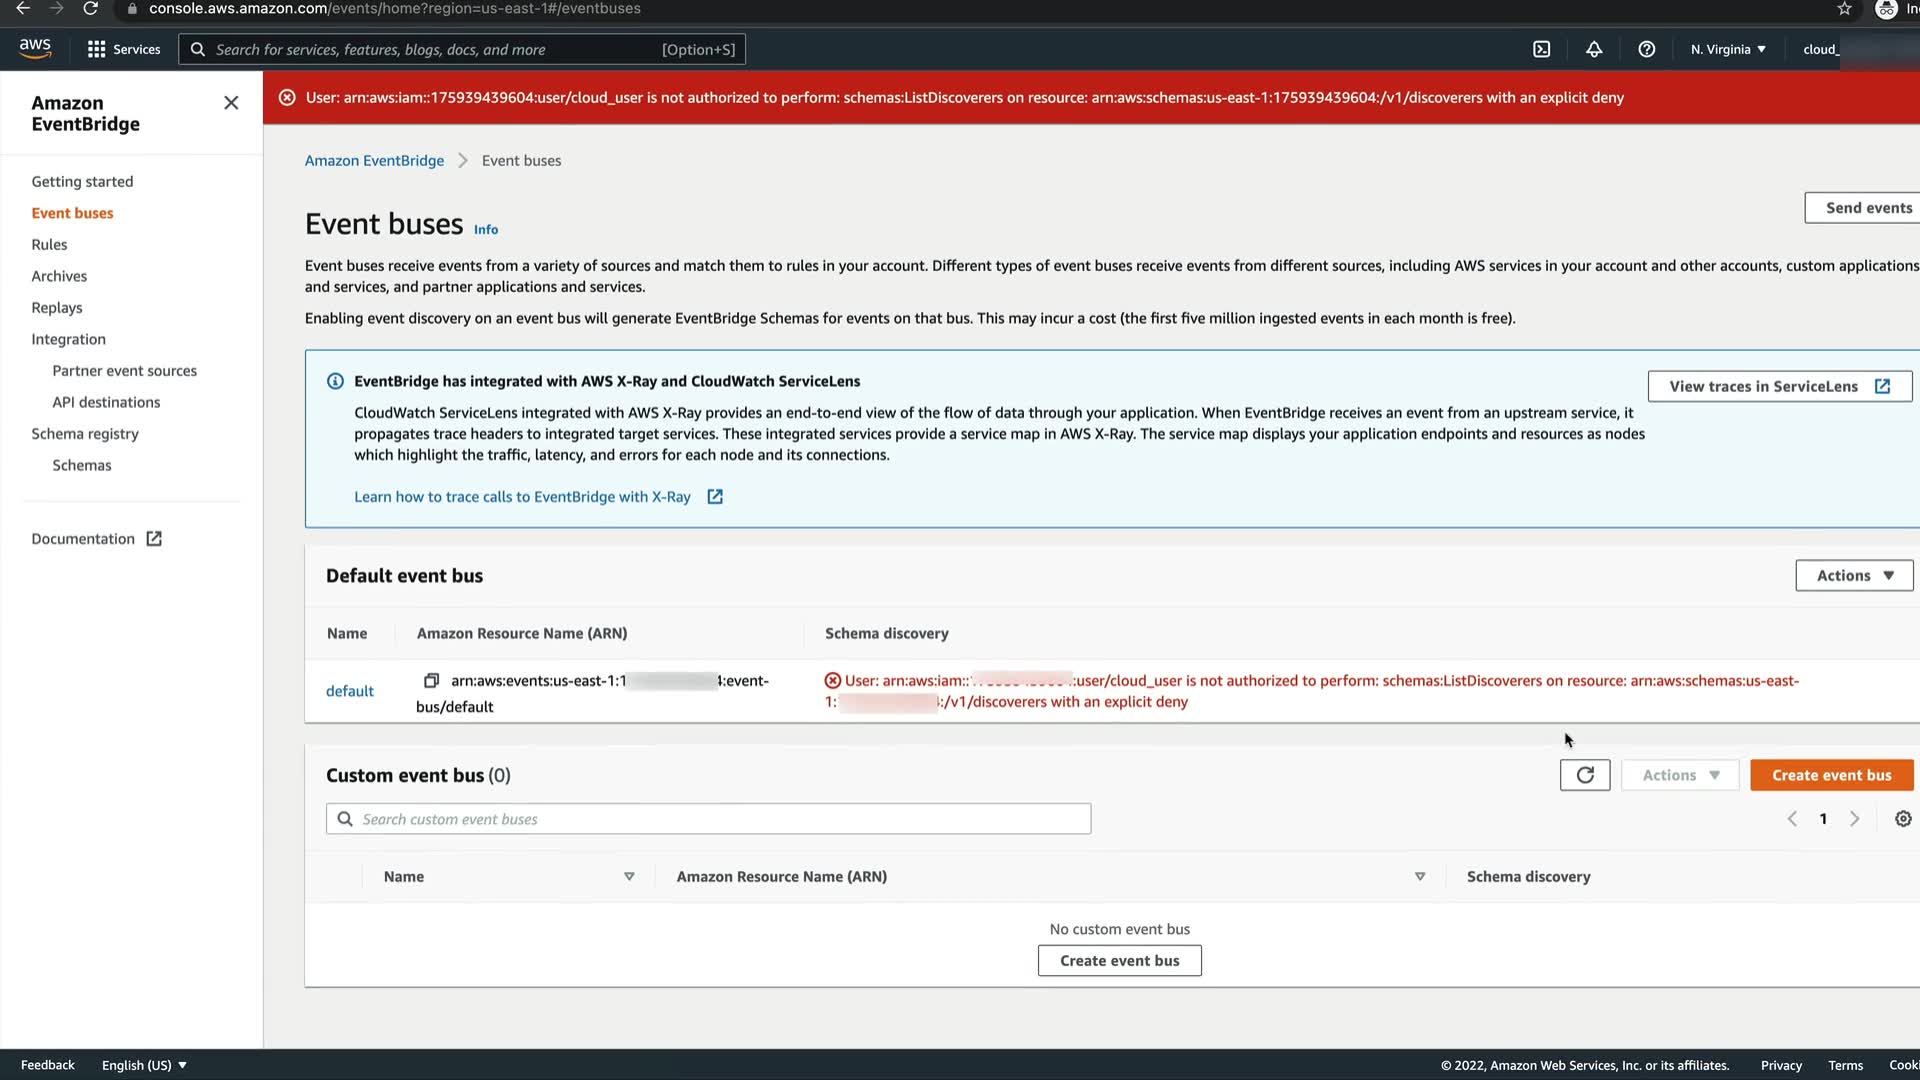This screenshot has height=1080, width=1920.
Task: Focus the Search custom event buses field
Action: pyautogui.click(x=708, y=819)
